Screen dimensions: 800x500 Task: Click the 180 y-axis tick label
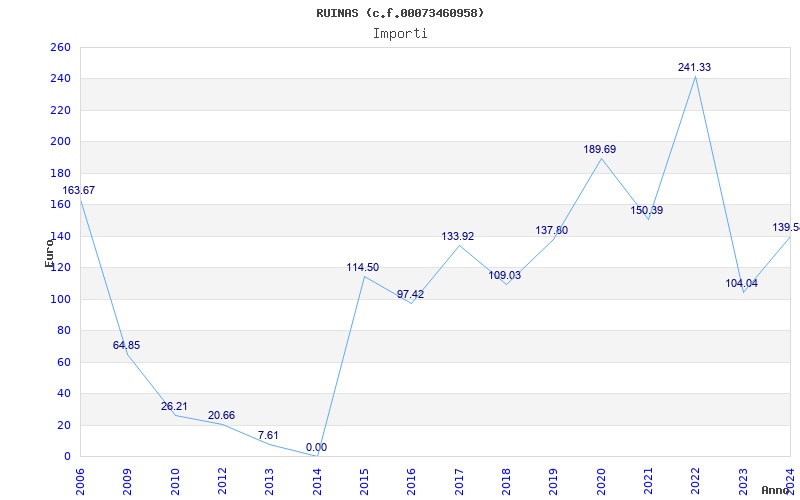(60, 173)
